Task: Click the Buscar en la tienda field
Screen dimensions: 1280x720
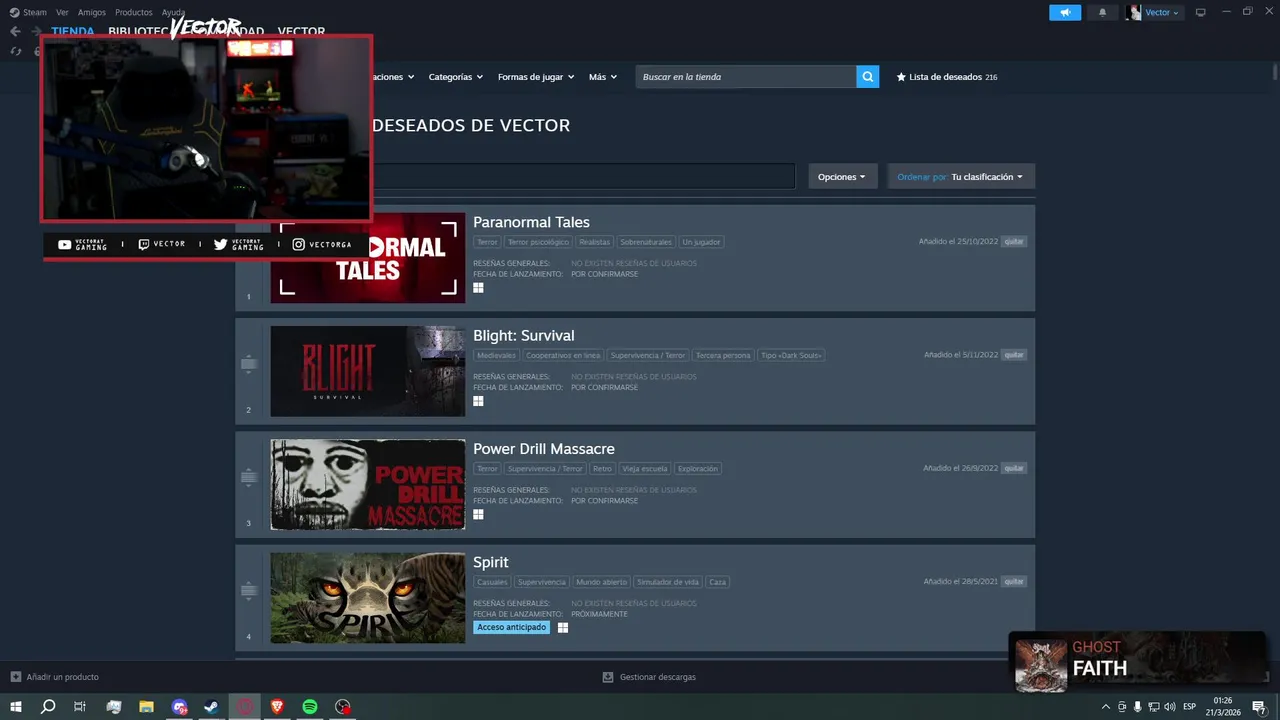Action: [746, 77]
